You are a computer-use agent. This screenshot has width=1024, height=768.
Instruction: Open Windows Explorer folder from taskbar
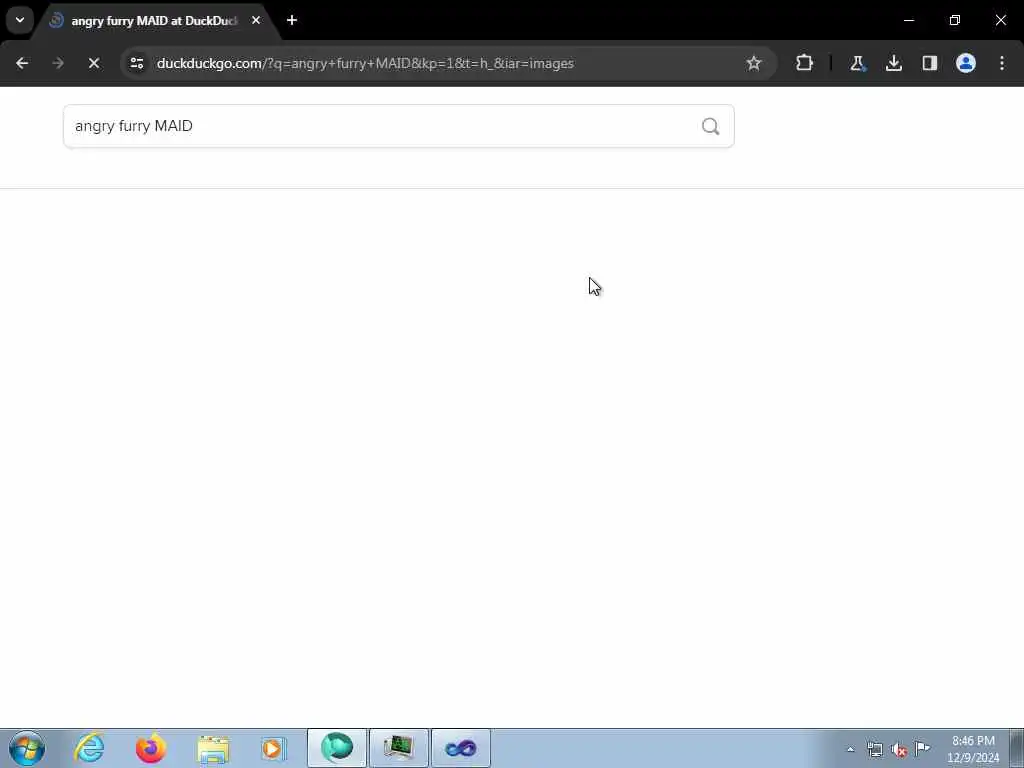(x=213, y=749)
